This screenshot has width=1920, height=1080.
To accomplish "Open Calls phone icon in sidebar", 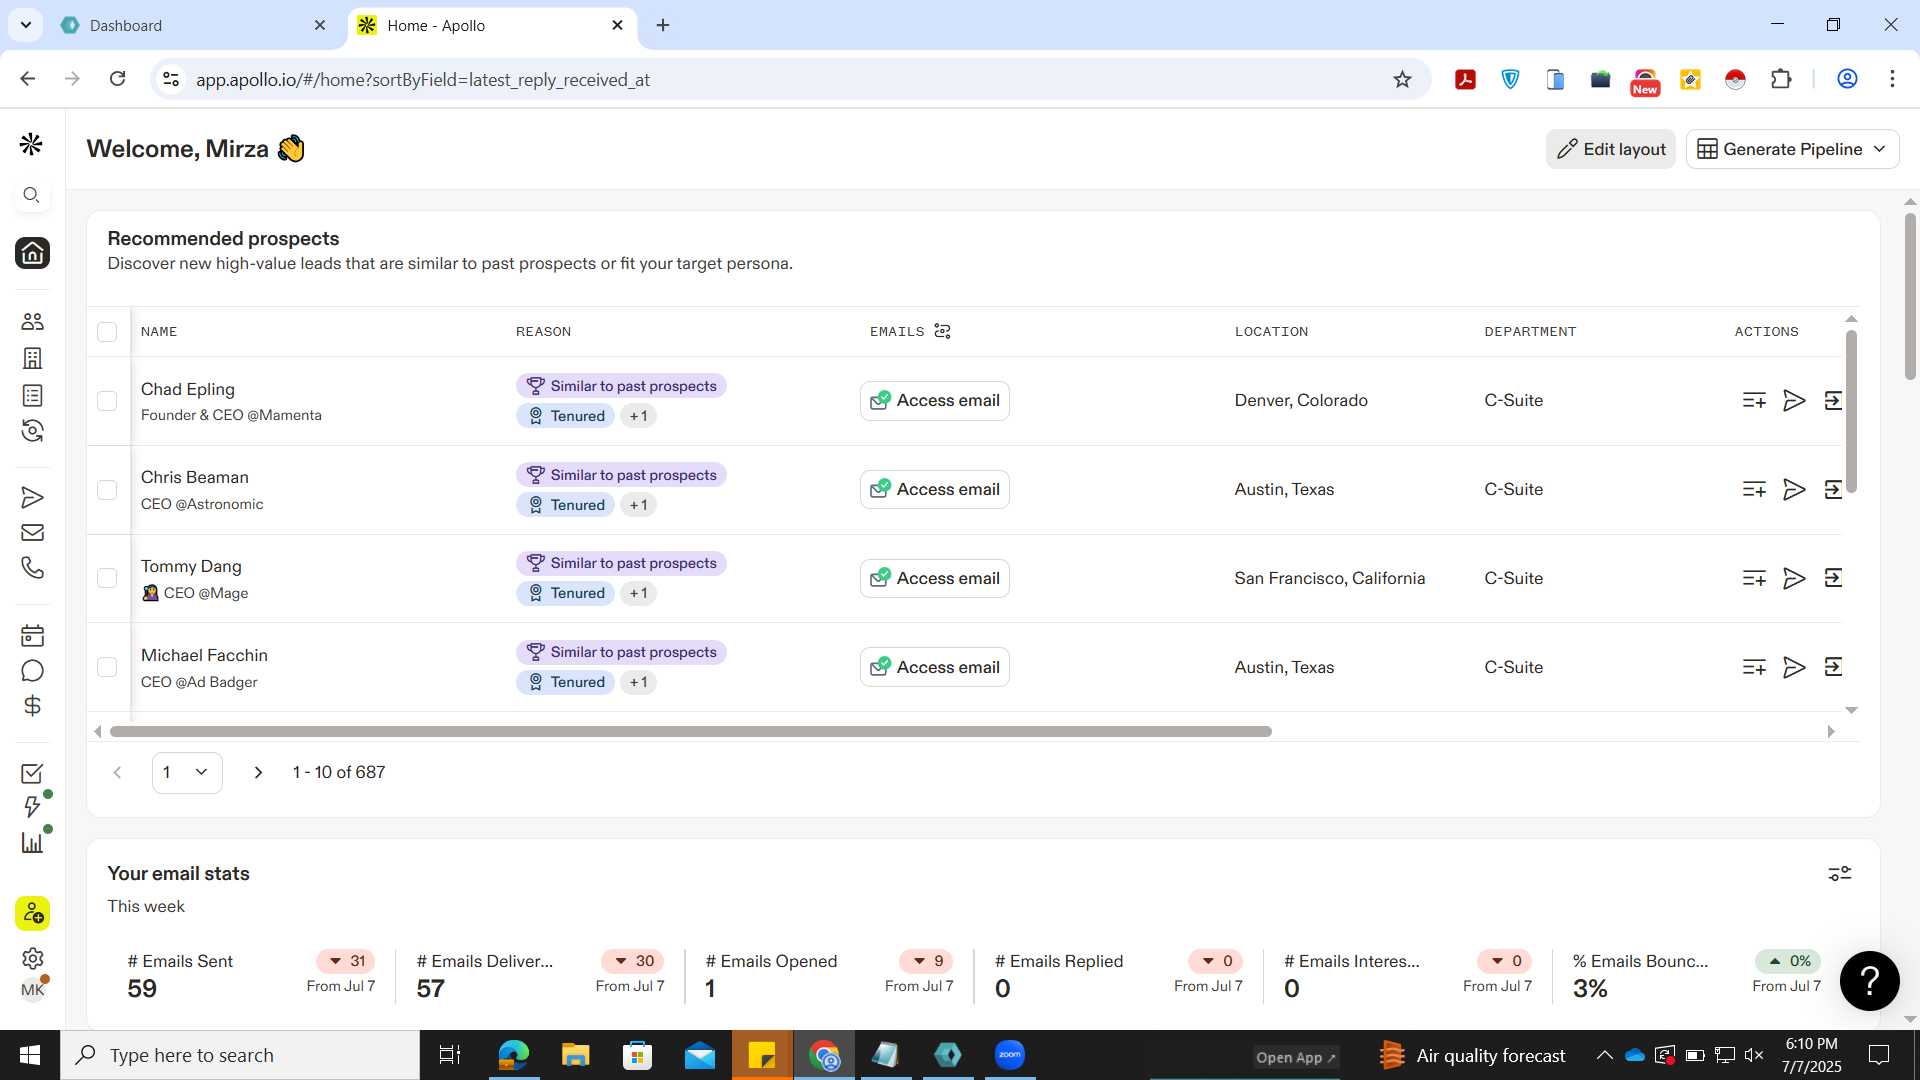I will coord(32,568).
